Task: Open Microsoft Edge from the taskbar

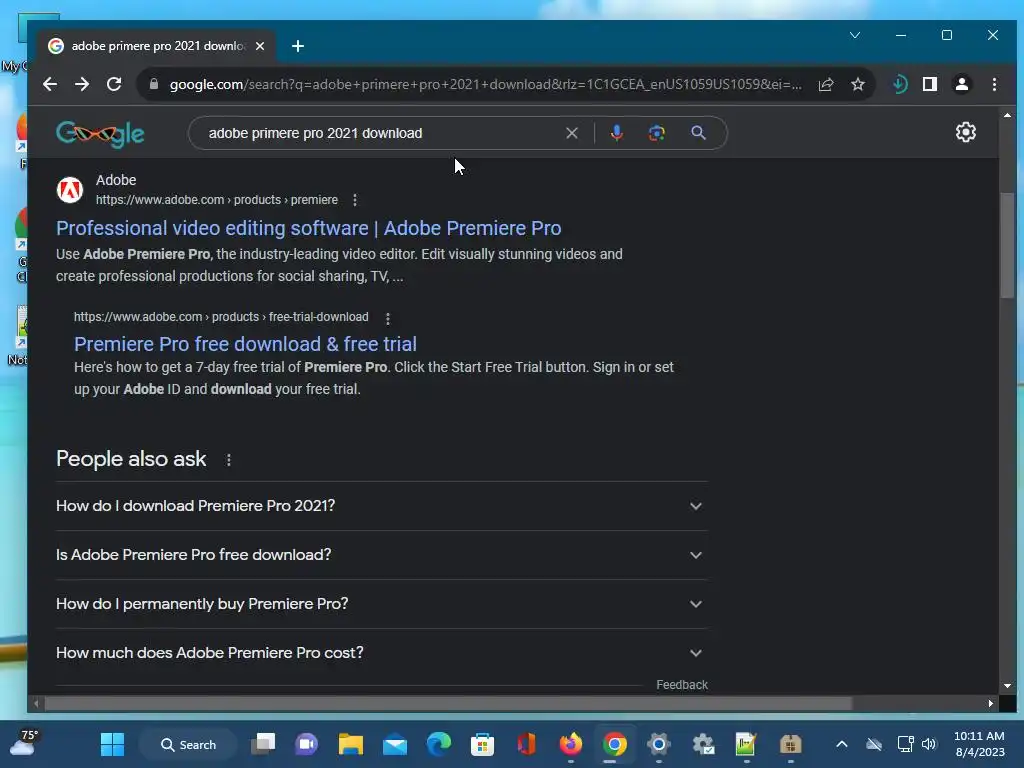Action: click(x=439, y=744)
